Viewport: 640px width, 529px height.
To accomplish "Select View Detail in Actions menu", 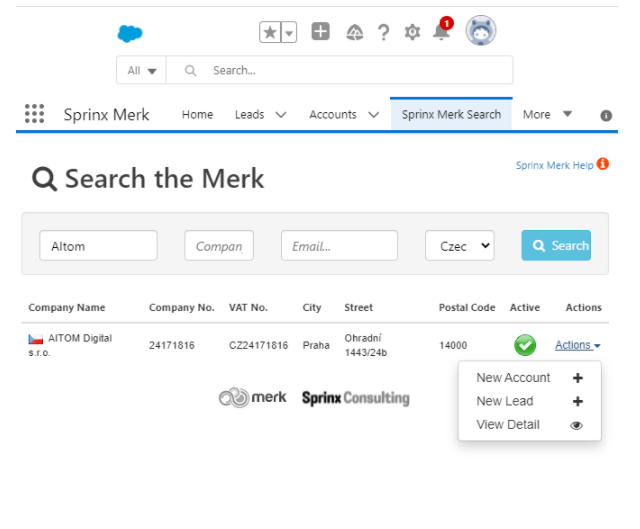I will (x=508, y=425).
